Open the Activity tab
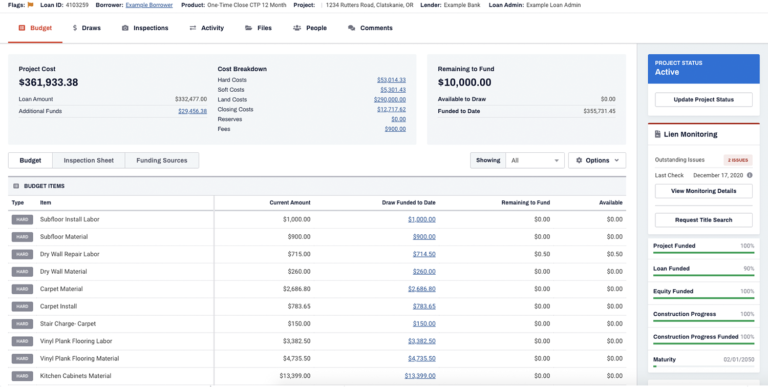 (x=207, y=28)
